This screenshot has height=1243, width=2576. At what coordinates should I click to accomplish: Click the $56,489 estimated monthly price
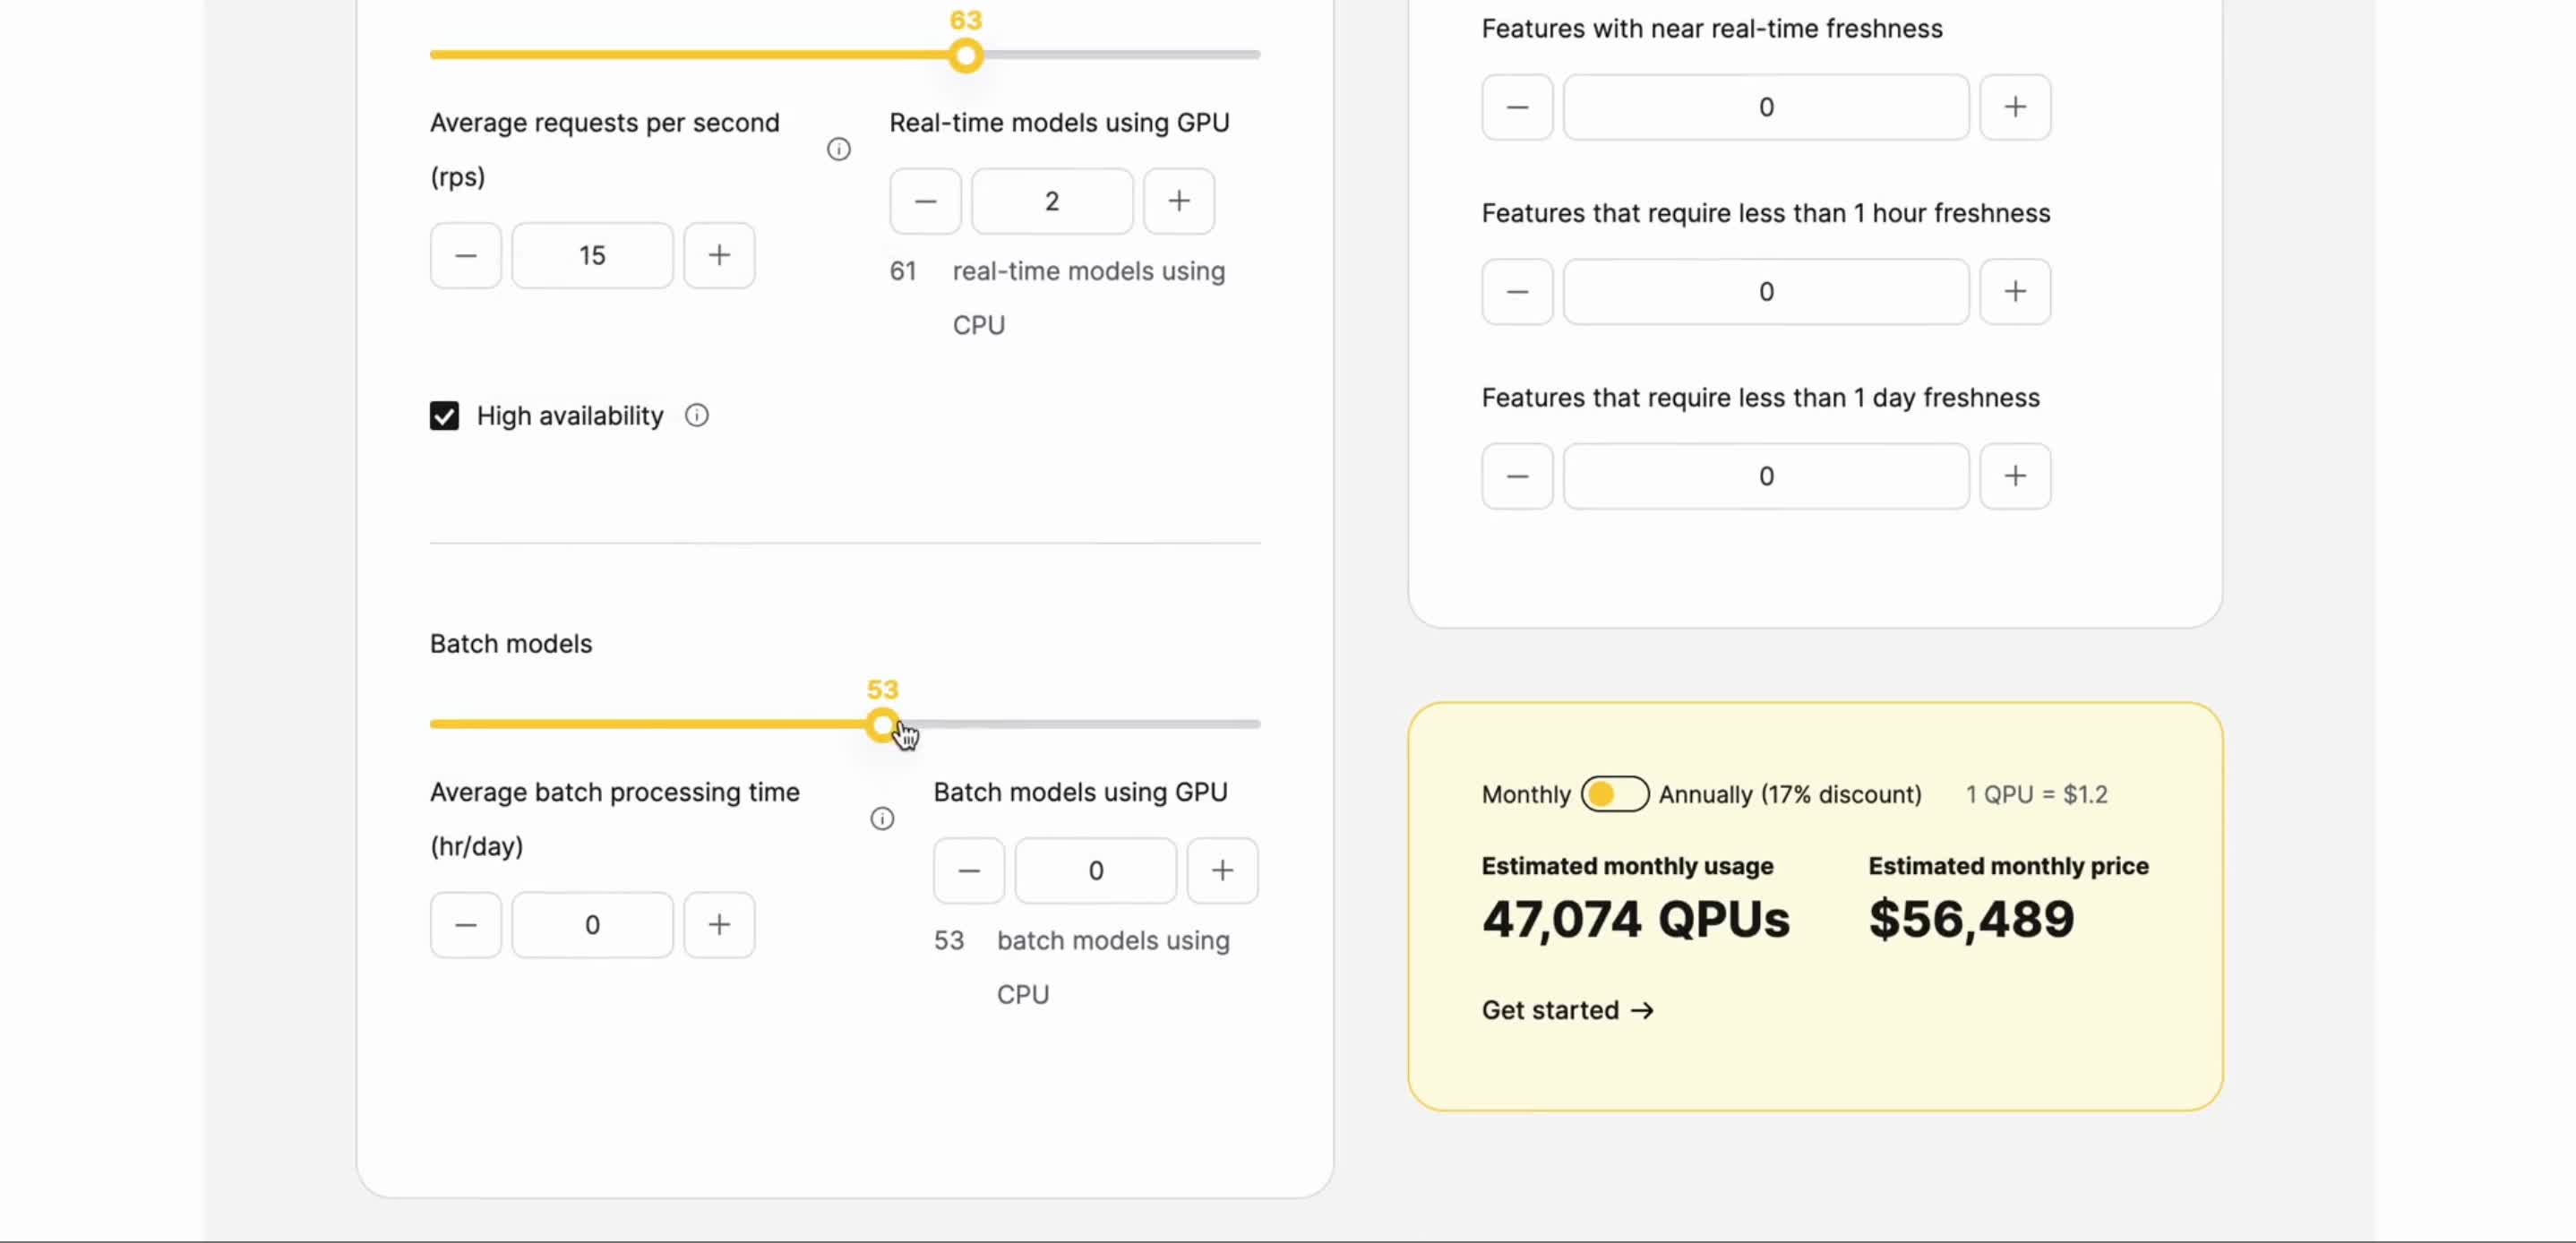coord(1971,919)
